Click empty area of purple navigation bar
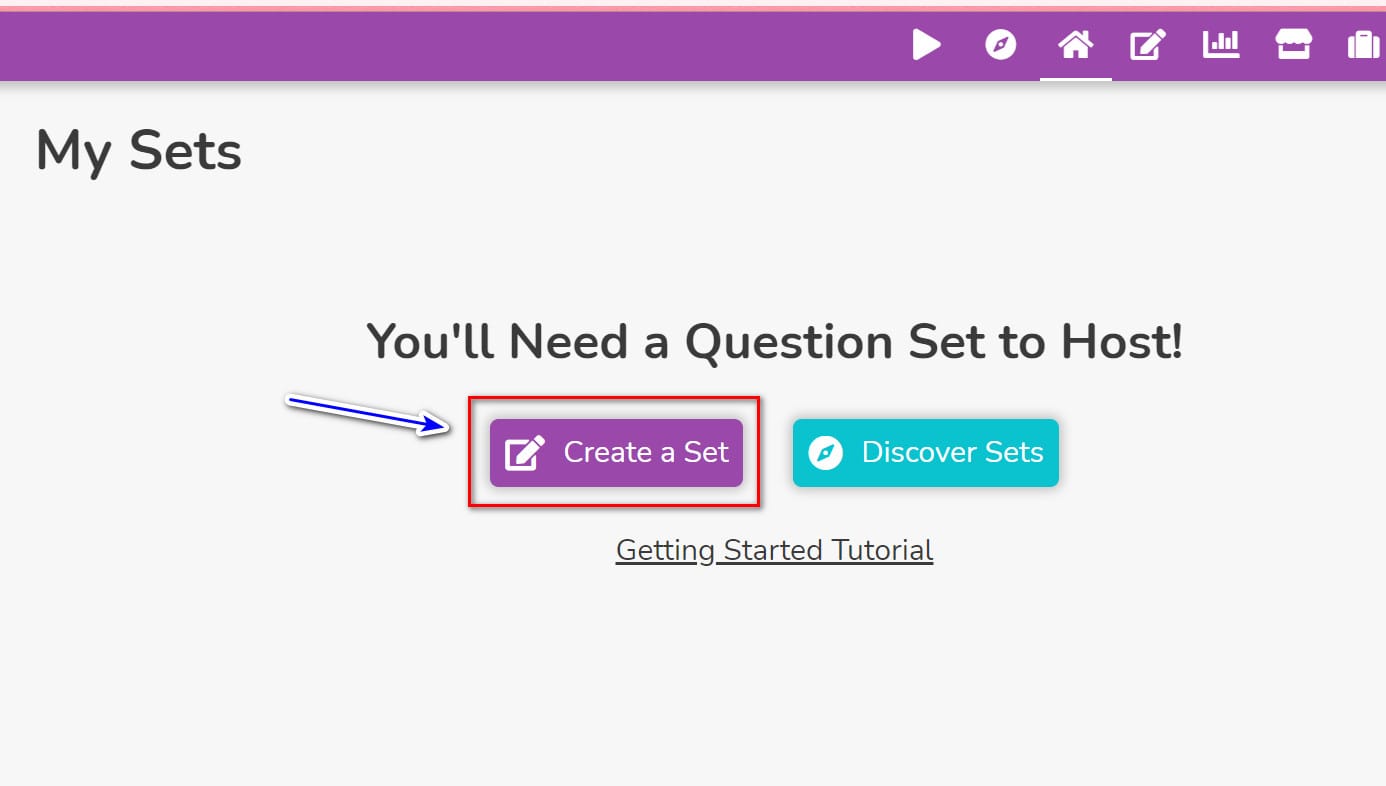This screenshot has height=786, width=1386. [450, 45]
